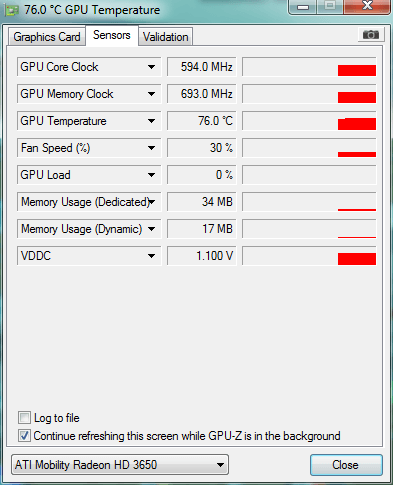Open the Validation tab
Screen dimensions: 393x485
point(166,37)
